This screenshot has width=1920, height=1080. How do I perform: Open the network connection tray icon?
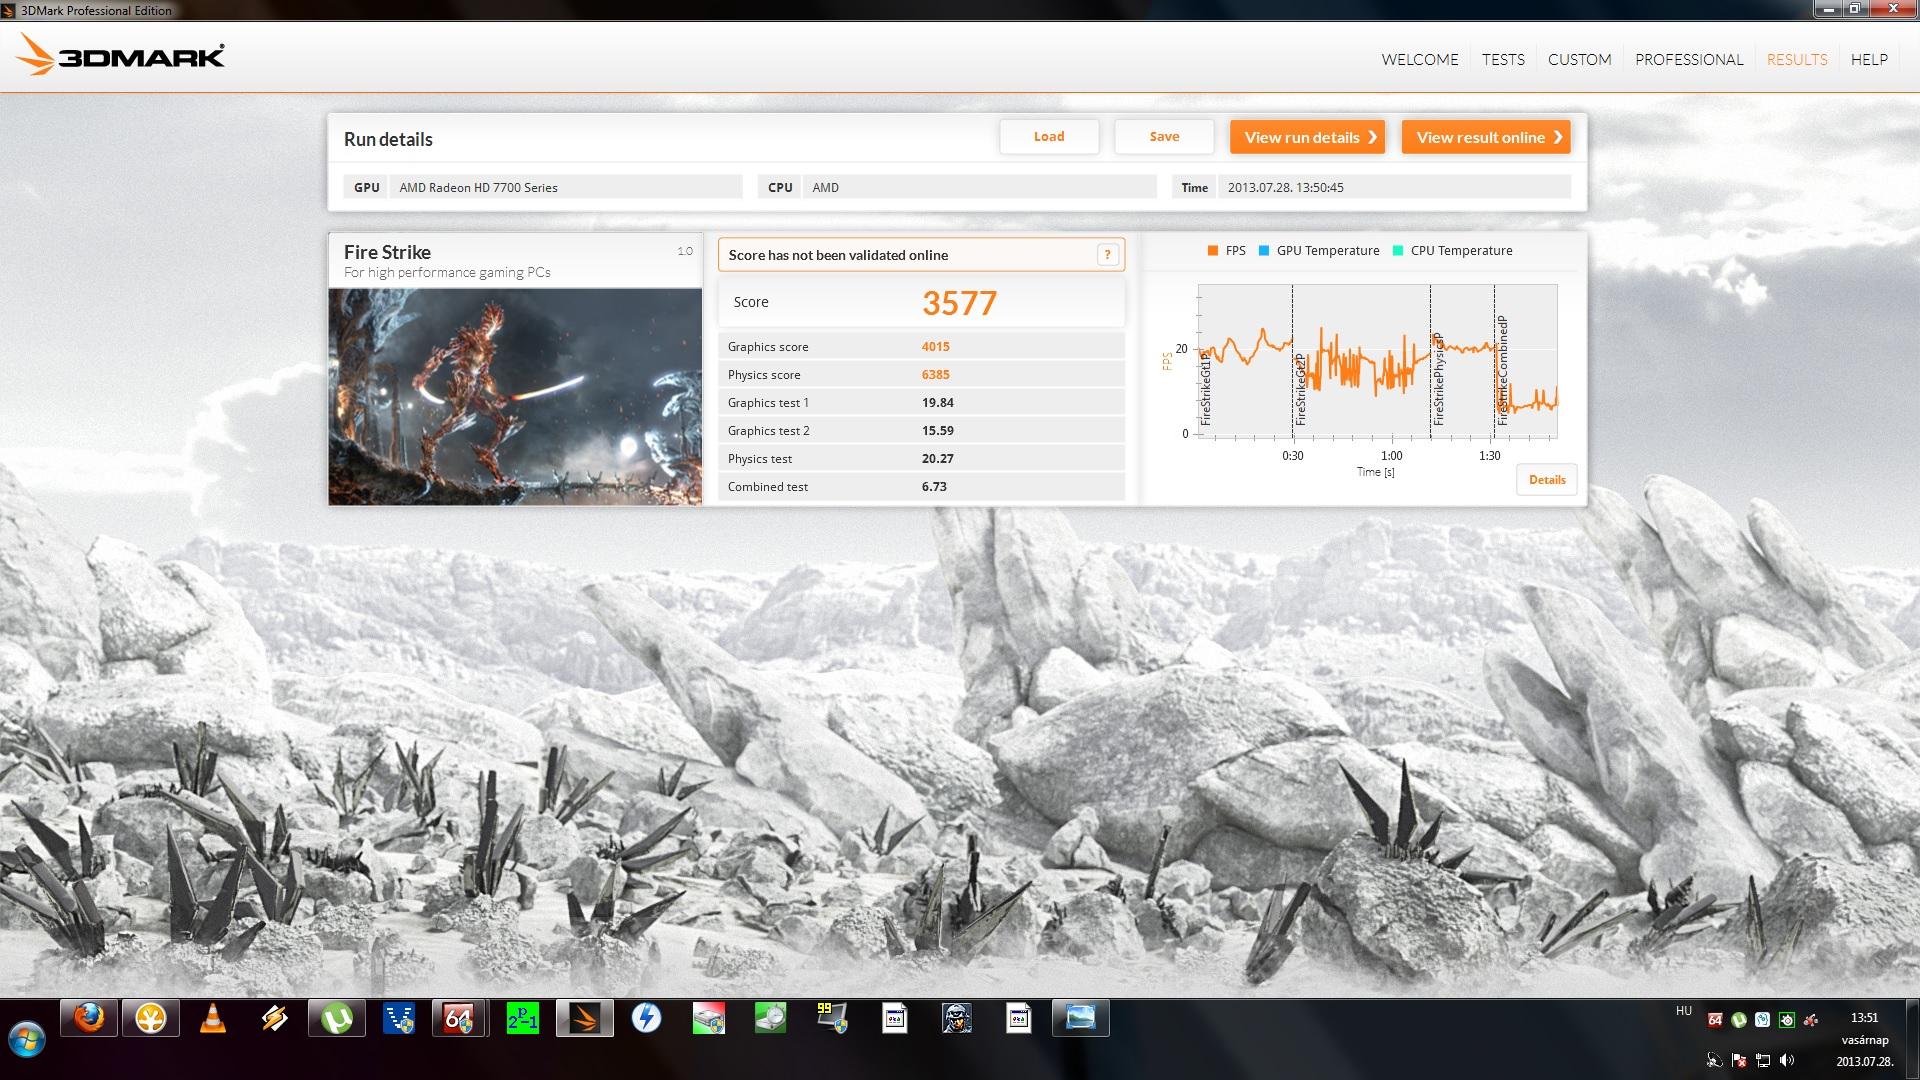(1763, 1061)
